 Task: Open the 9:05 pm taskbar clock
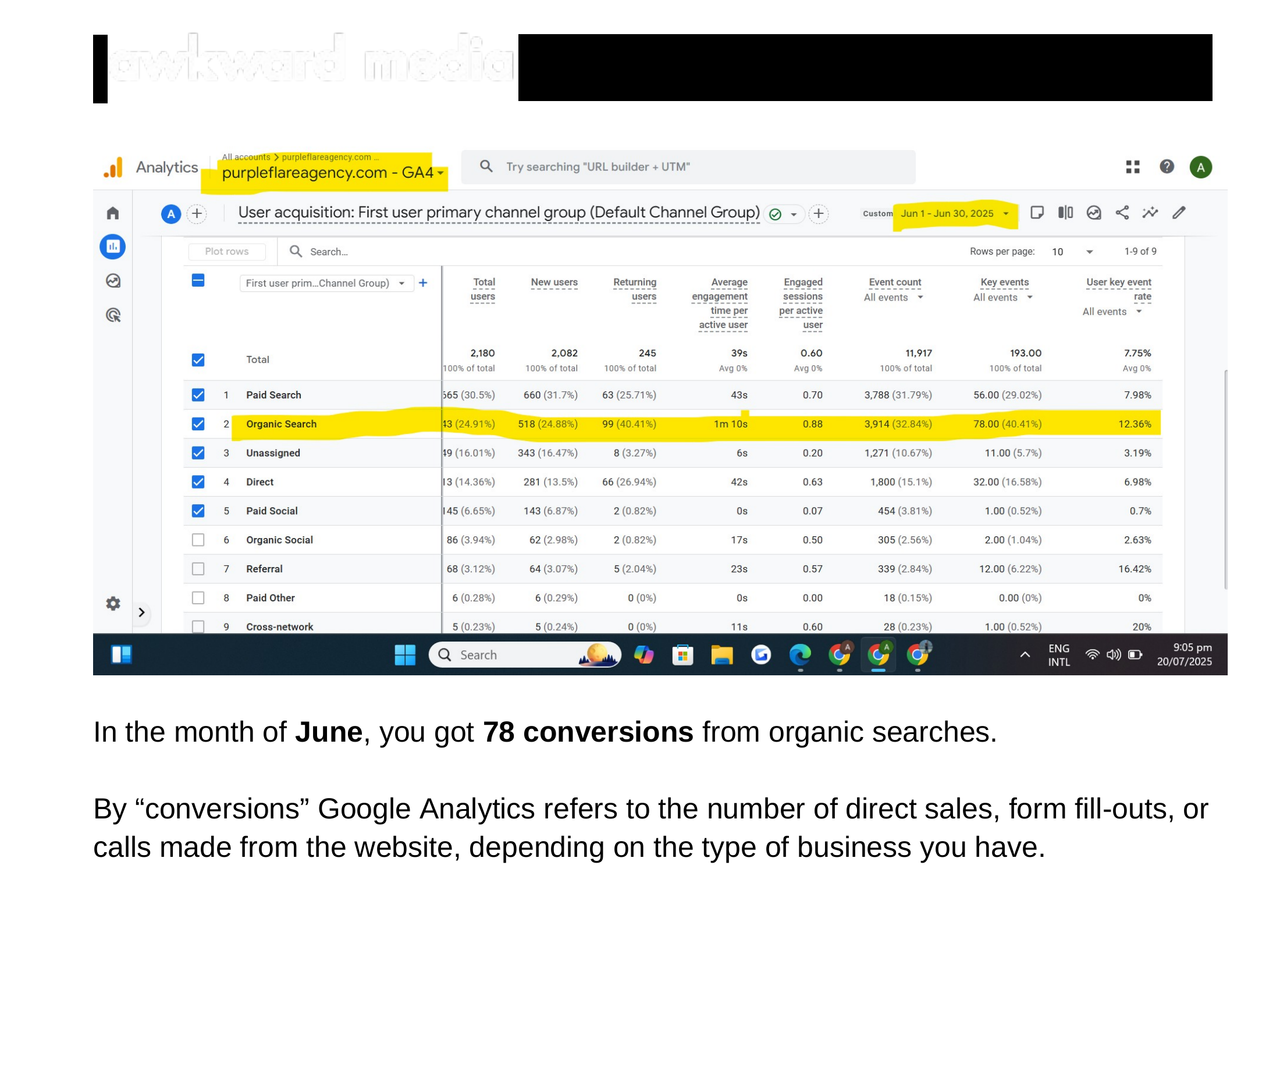coord(1185,655)
